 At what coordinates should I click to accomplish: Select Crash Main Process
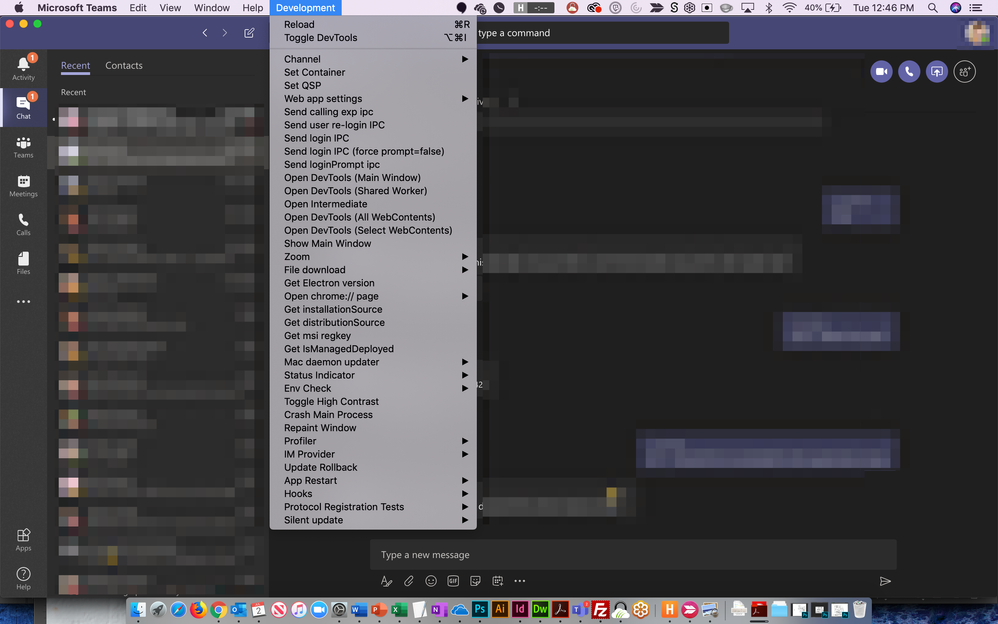coord(373,415)
